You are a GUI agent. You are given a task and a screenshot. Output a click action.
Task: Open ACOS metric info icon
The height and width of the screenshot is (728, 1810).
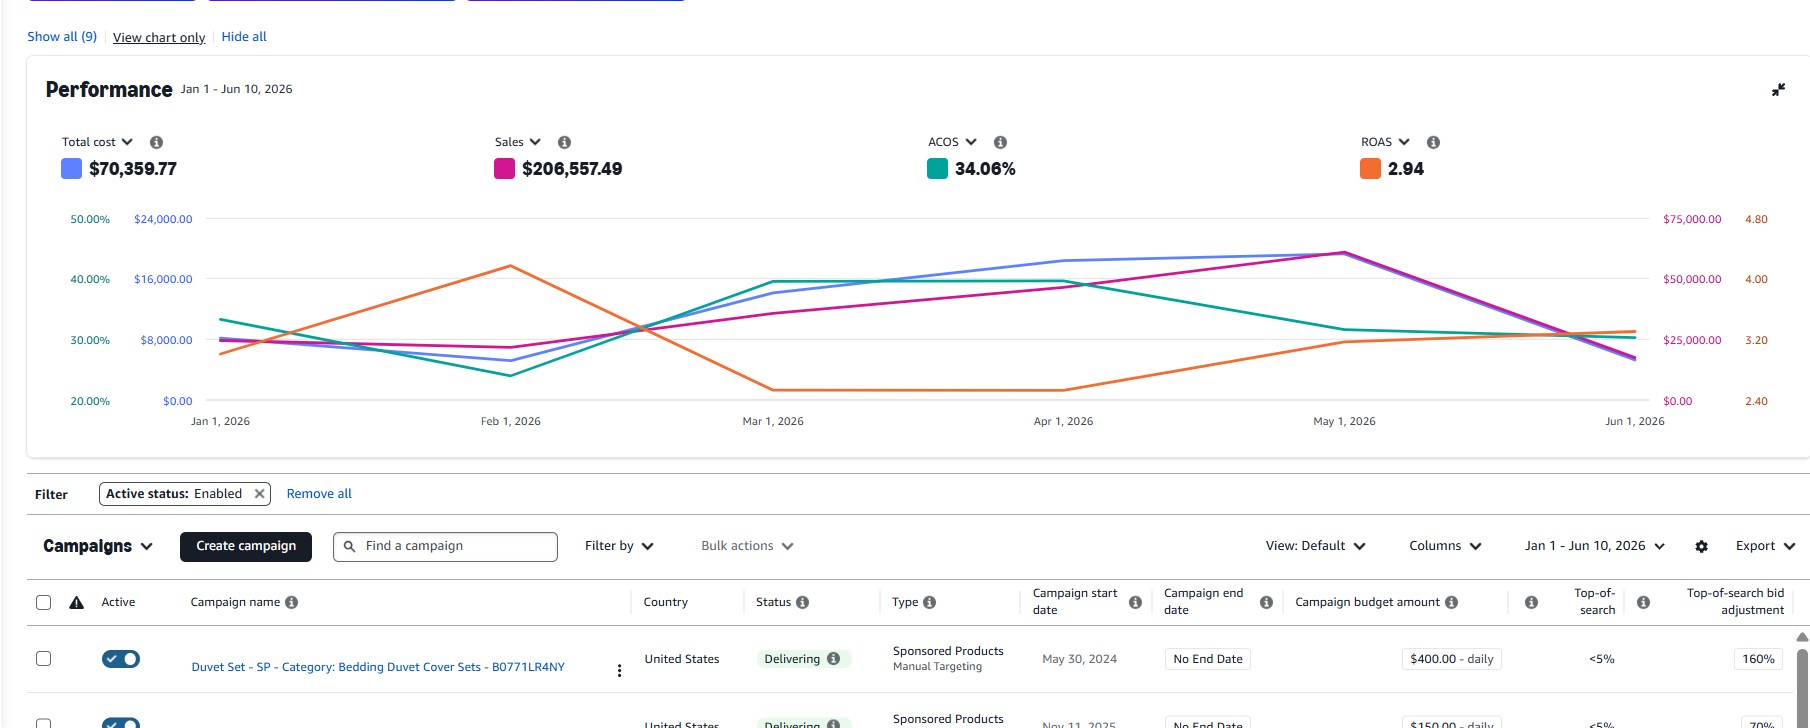tap(1000, 142)
